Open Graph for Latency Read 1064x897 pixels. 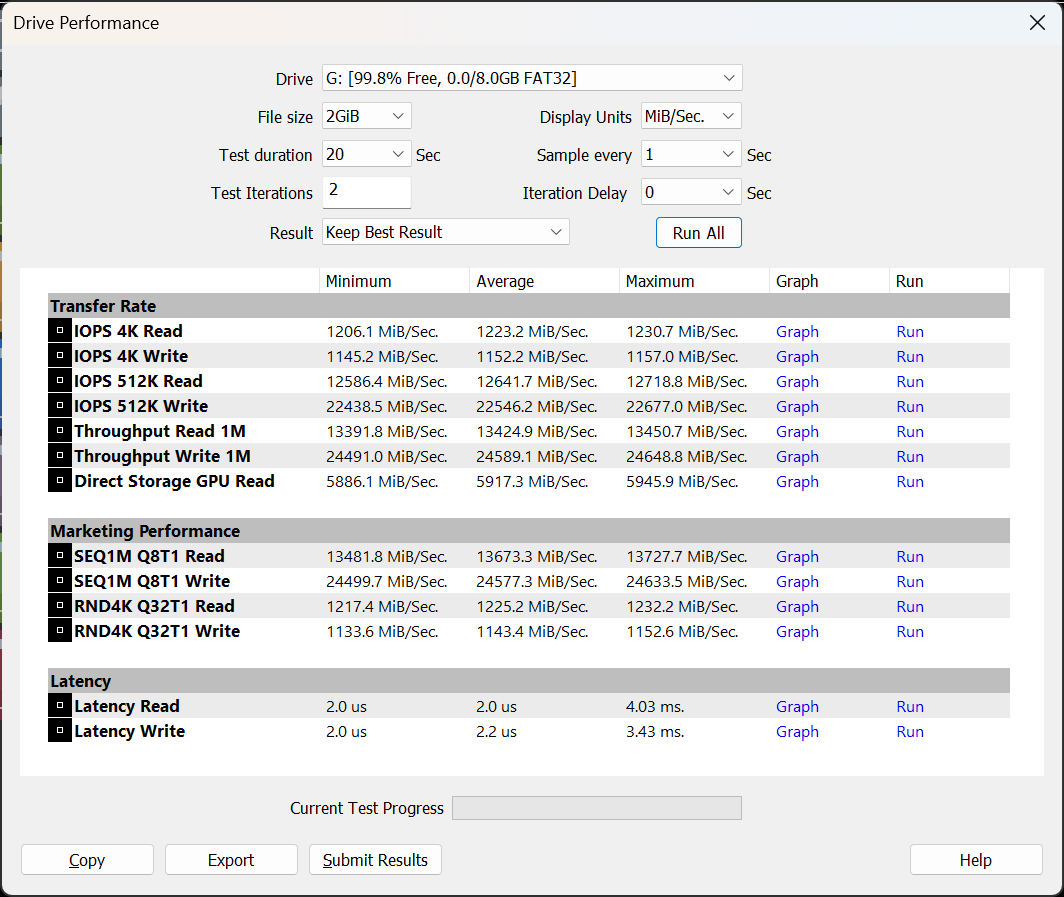797,706
